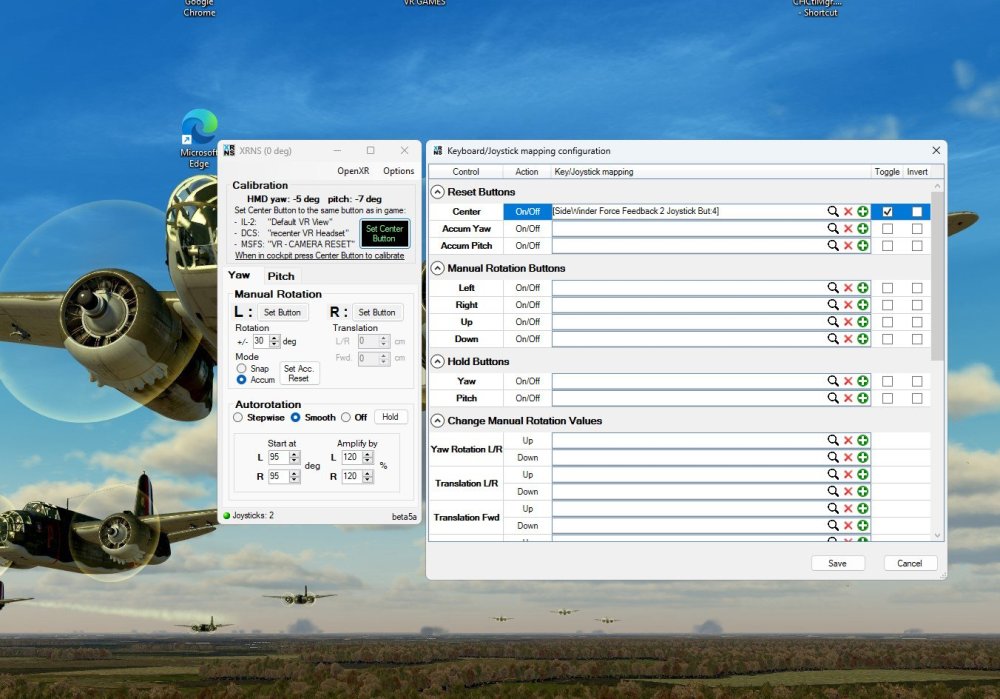Image resolution: width=1000 pixels, height=699 pixels.
Task: Click the magnifier icon in Center row
Action: tap(832, 212)
